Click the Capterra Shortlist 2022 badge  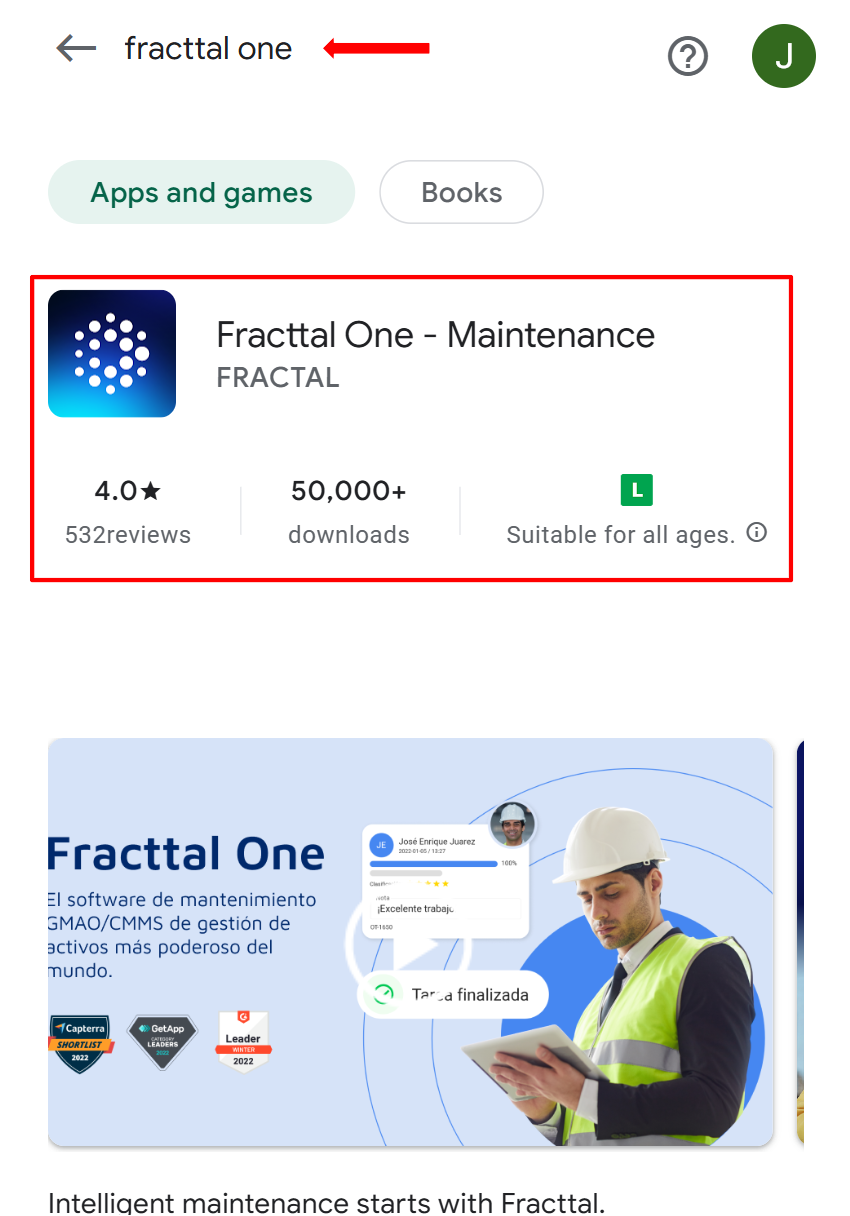click(x=82, y=1043)
